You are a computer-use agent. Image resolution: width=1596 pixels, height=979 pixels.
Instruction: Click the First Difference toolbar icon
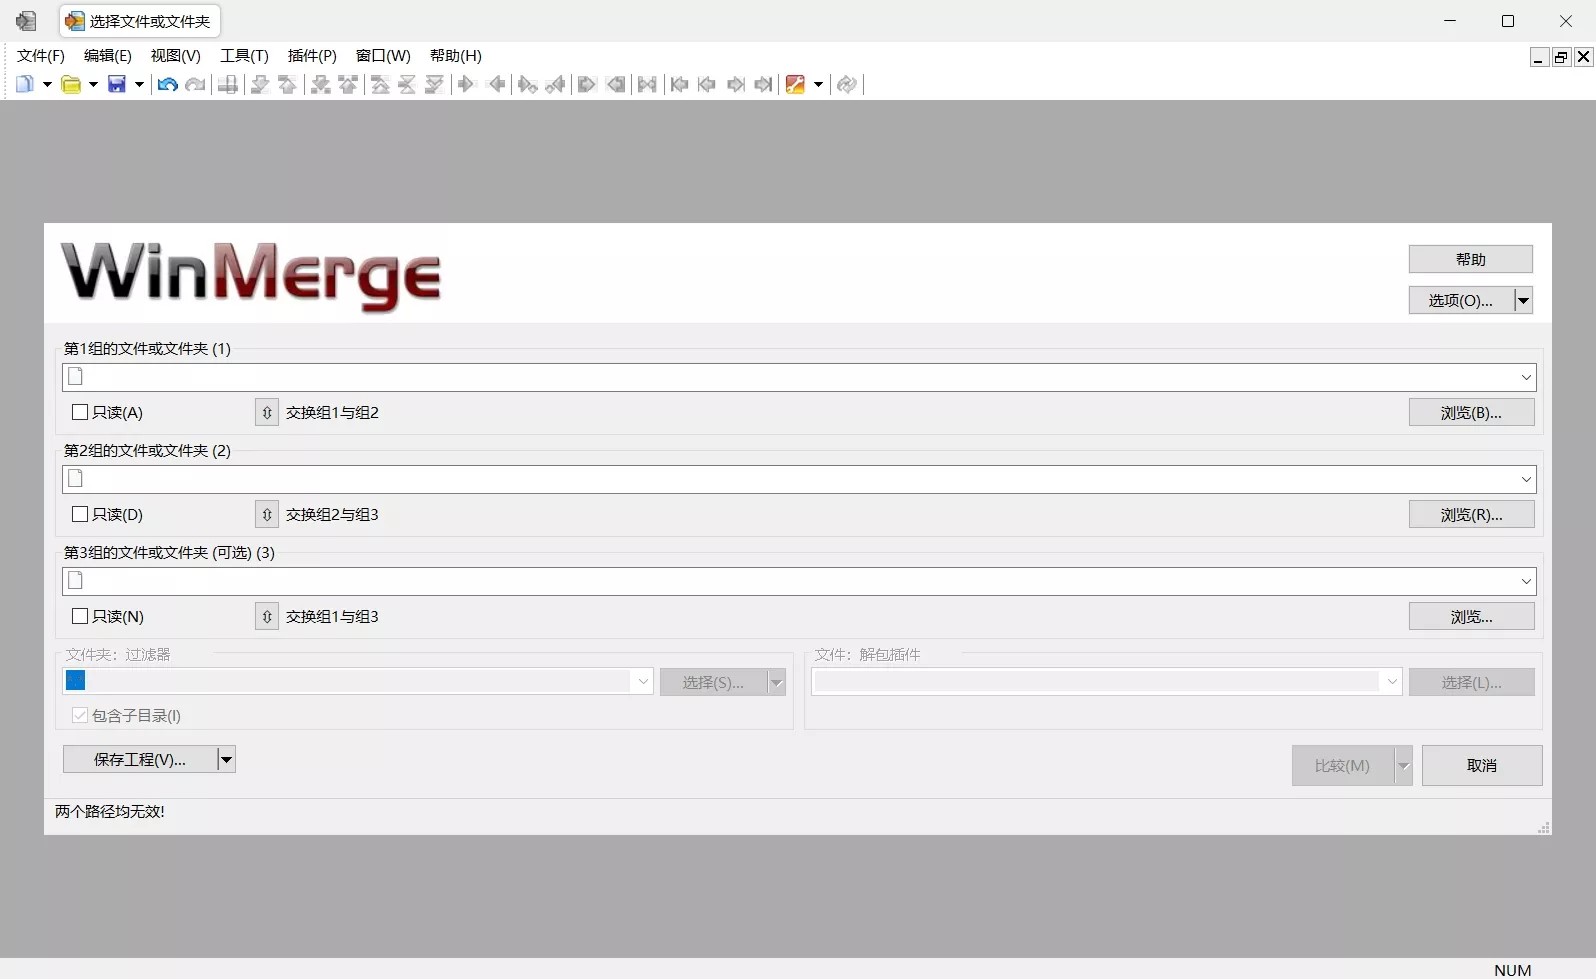click(x=380, y=84)
